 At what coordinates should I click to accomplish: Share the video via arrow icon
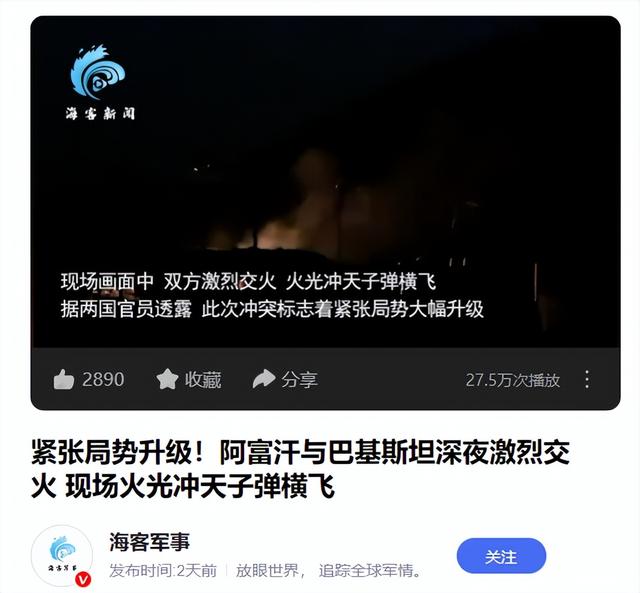264,379
